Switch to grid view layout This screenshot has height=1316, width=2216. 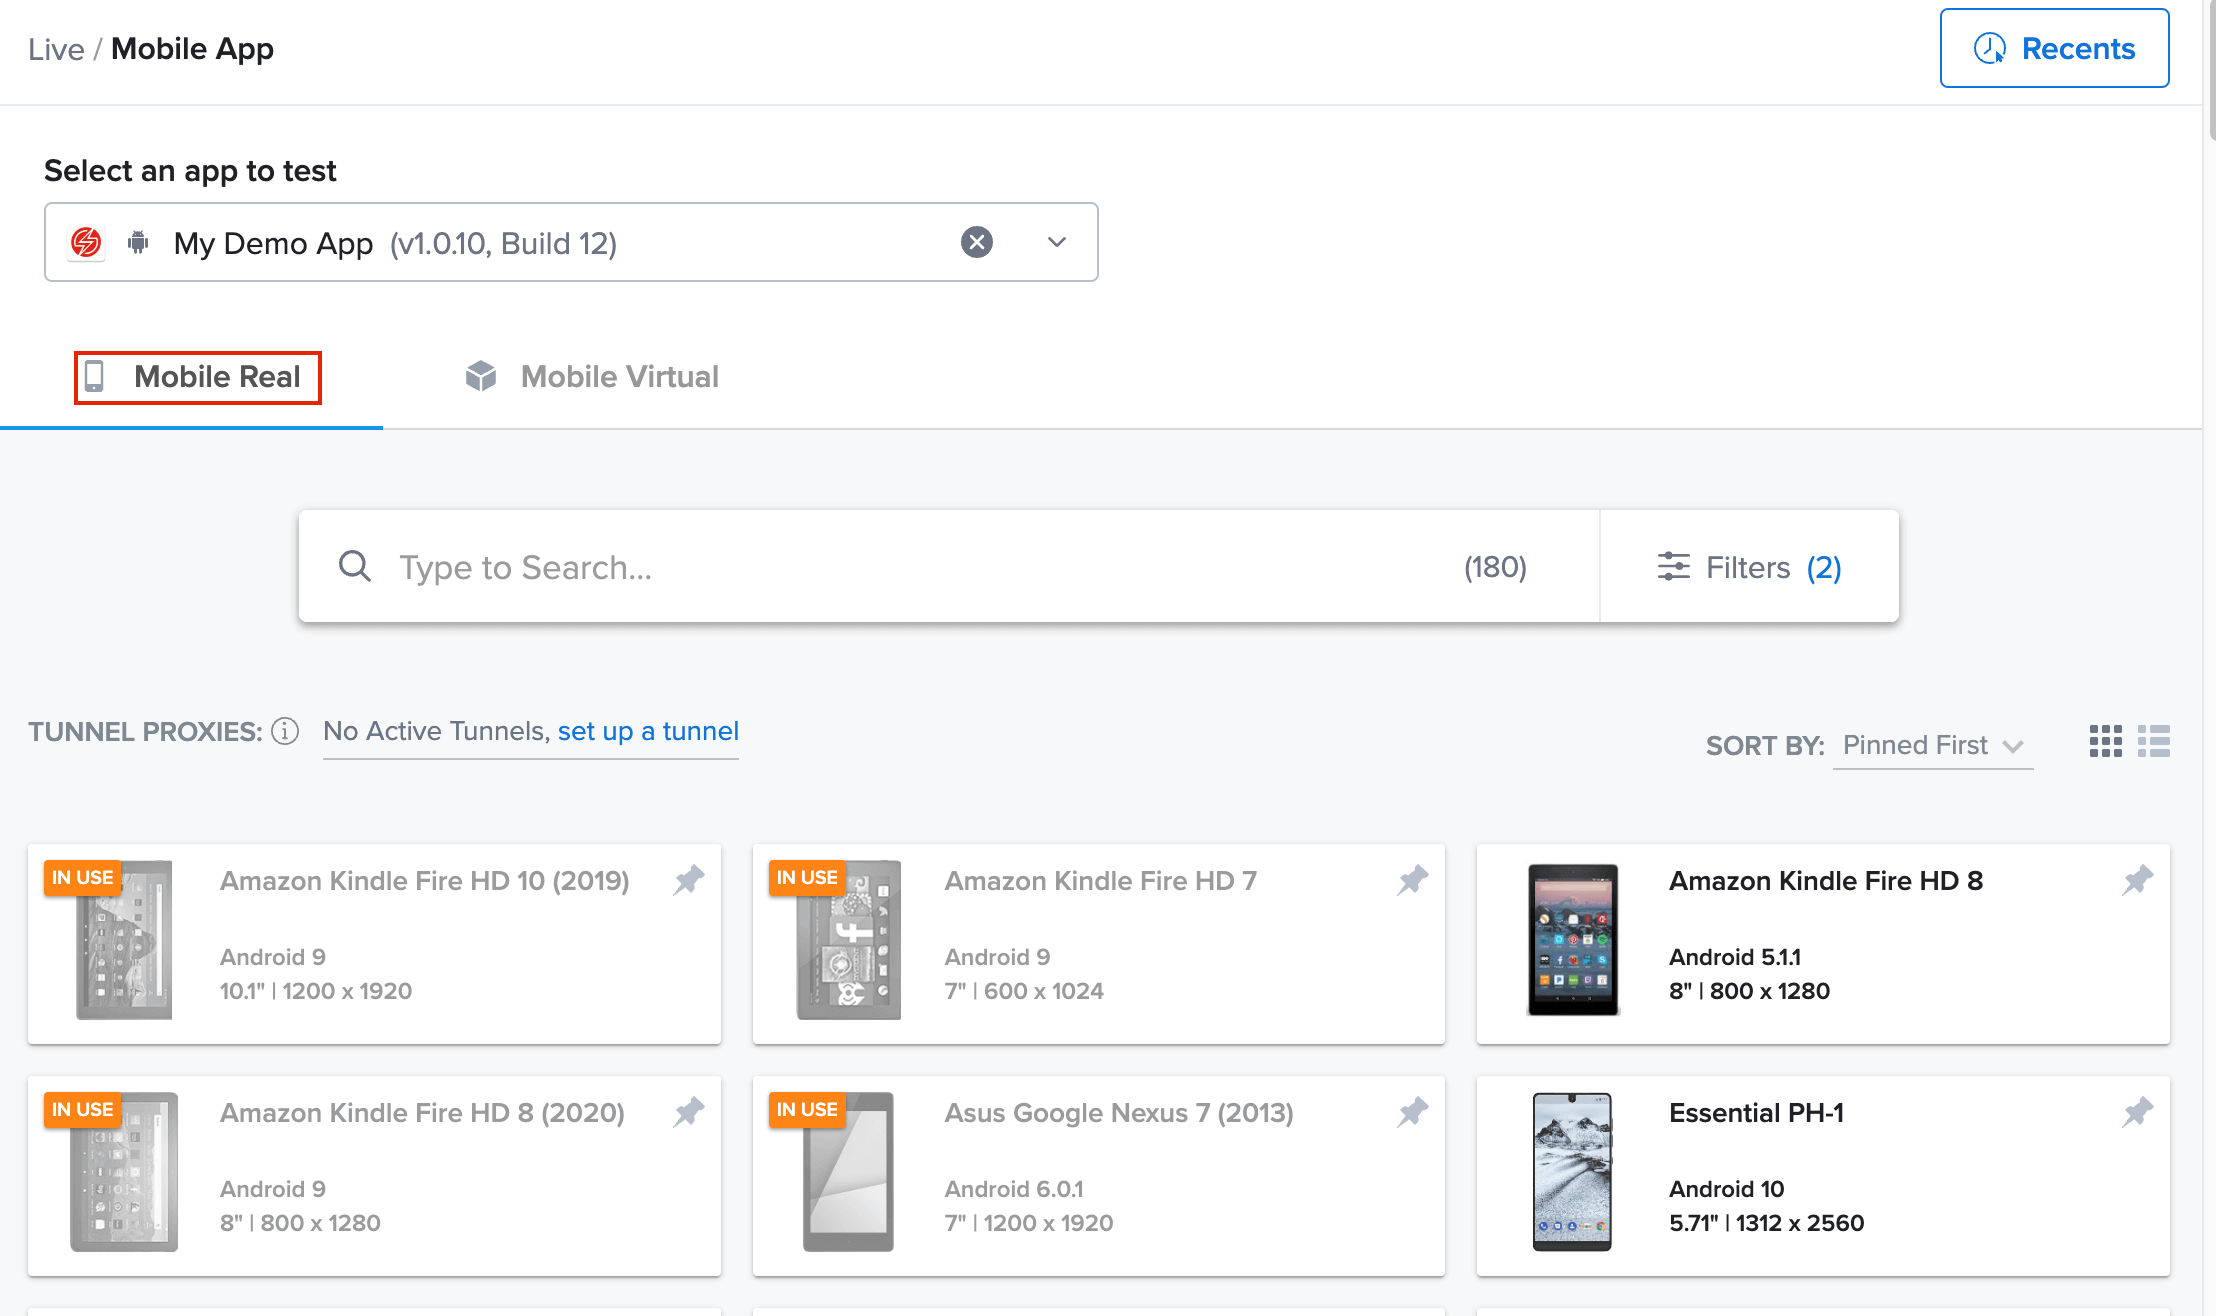tap(2105, 741)
